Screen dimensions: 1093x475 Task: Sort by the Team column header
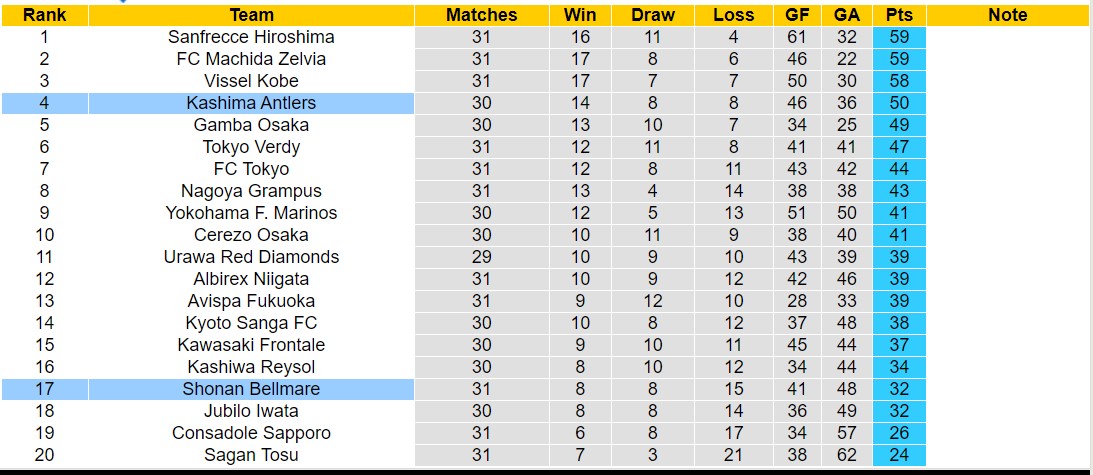tap(251, 15)
